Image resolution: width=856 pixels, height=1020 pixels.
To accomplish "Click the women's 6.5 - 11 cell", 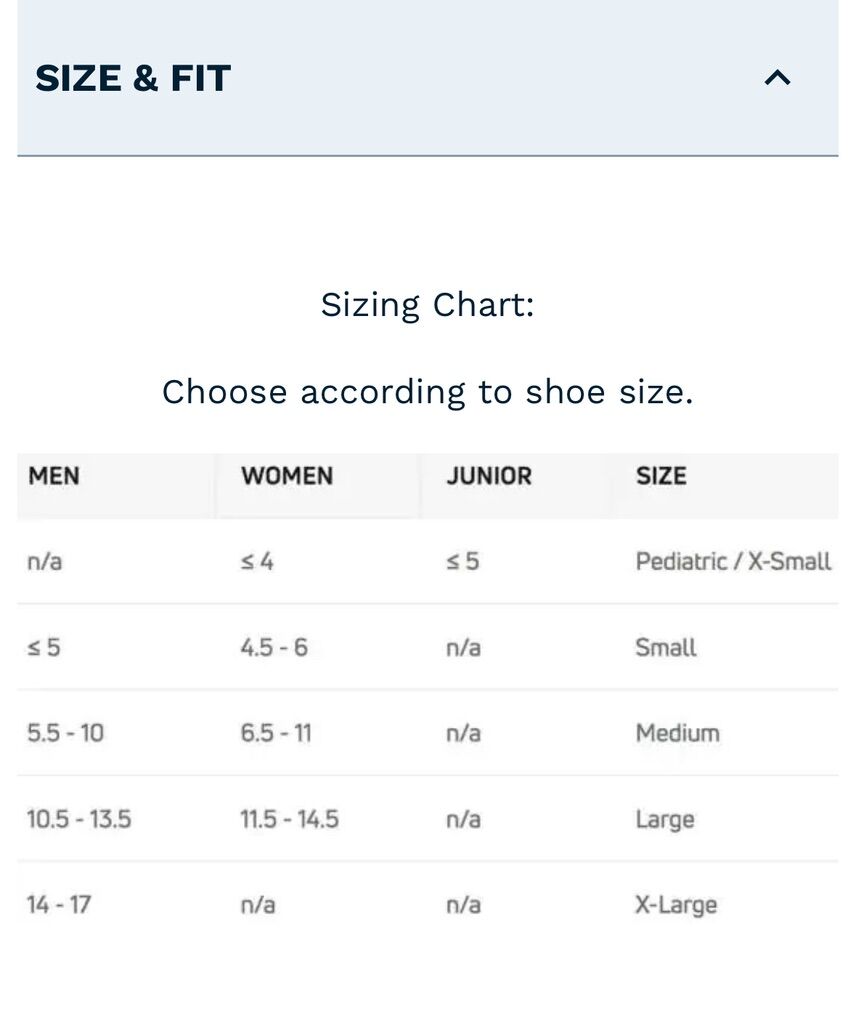I will (x=276, y=734).
